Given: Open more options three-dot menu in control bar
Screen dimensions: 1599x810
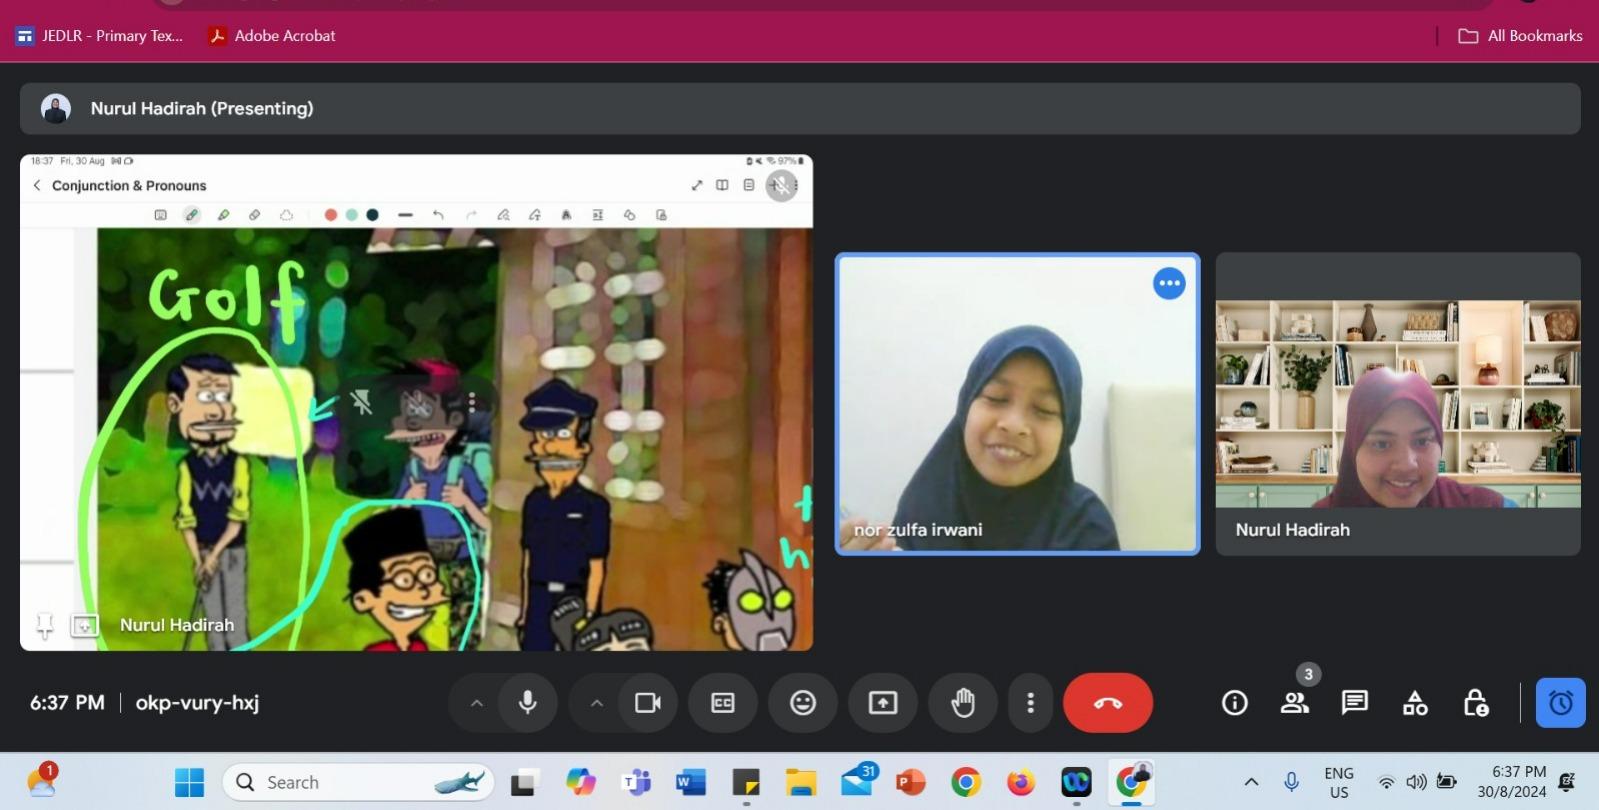Looking at the screenshot, I should click(1030, 703).
